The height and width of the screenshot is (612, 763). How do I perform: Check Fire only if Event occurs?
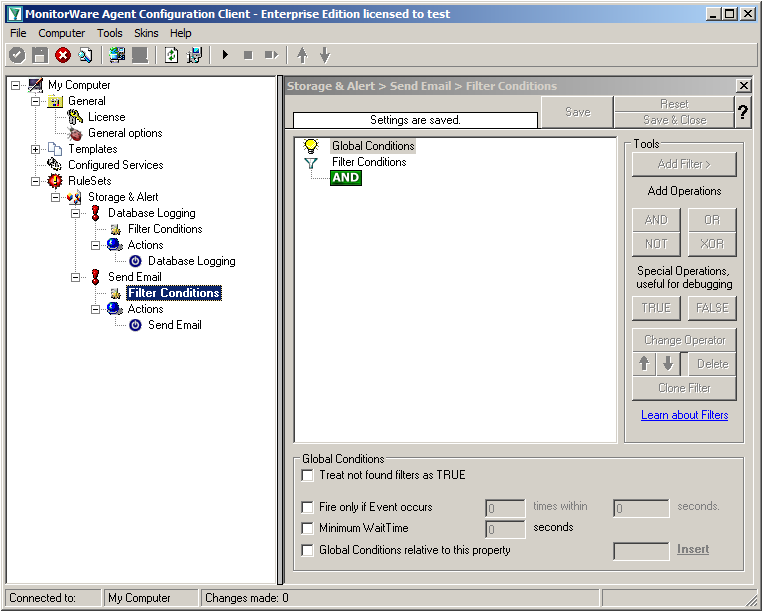click(x=308, y=507)
